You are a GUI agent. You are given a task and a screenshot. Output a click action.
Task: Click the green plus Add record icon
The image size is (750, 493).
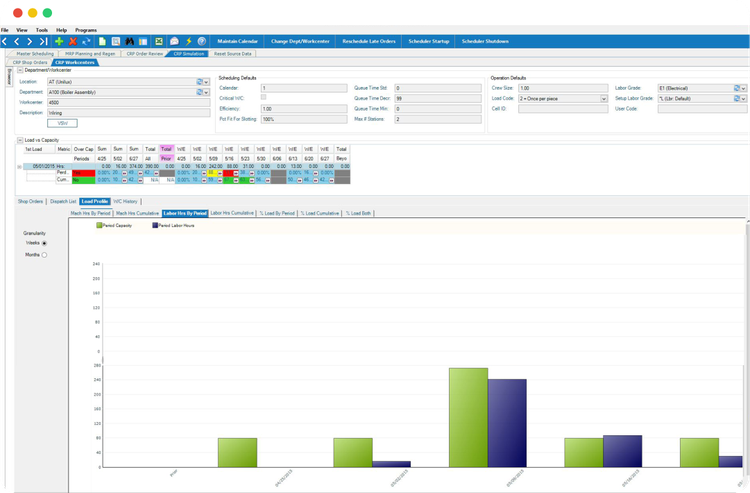tap(59, 41)
